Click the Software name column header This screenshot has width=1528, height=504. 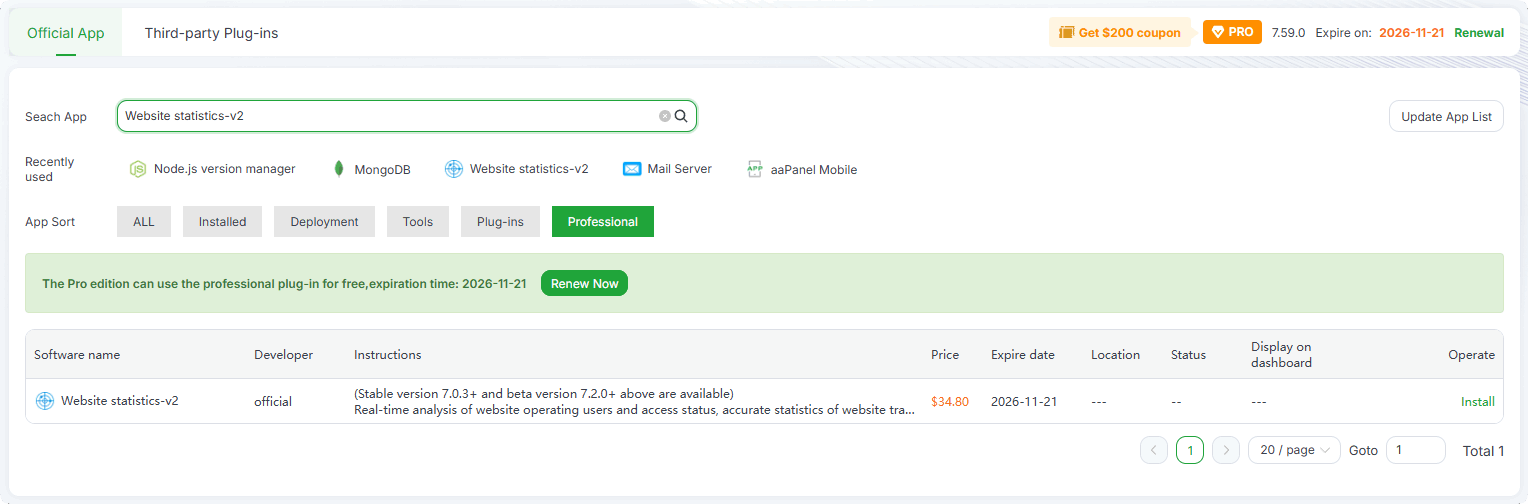pyautogui.click(x=77, y=355)
